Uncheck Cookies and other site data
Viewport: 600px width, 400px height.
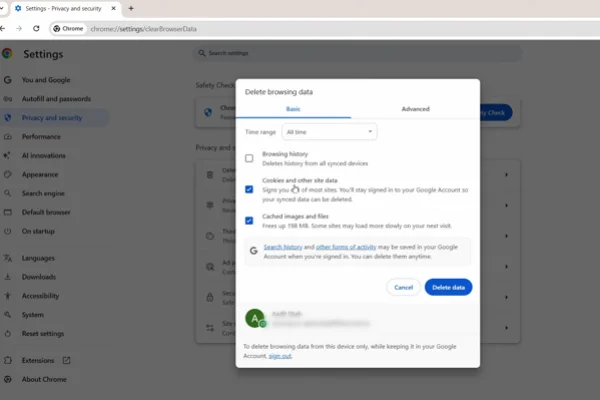pos(249,189)
